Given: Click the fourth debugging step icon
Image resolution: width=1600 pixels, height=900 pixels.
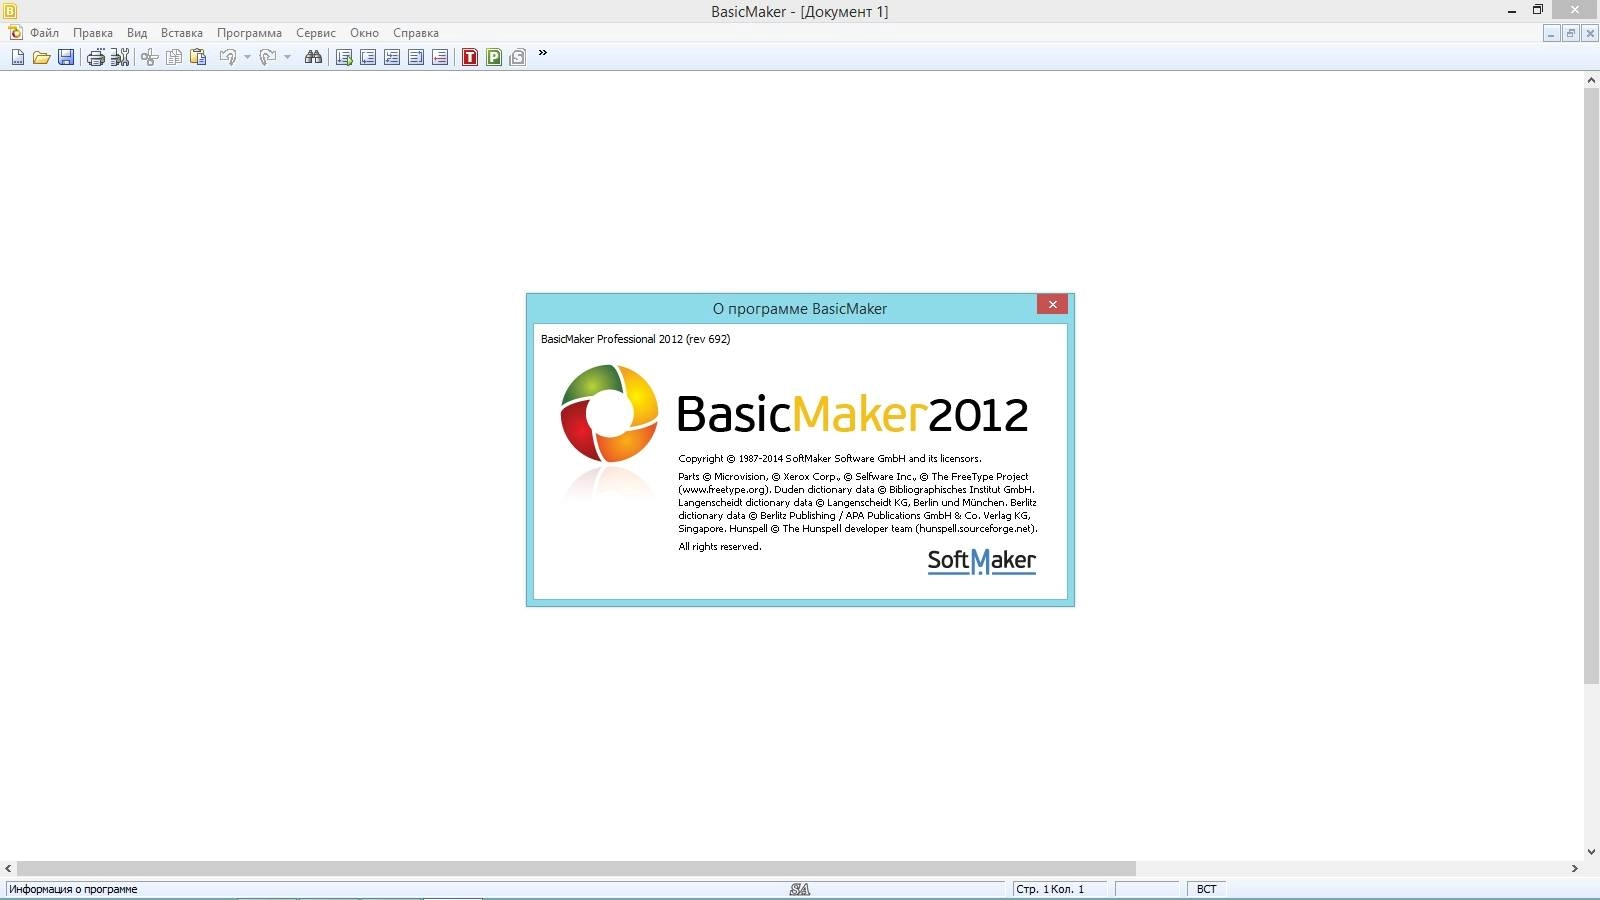Looking at the screenshot, I should [x=416, y=57].
